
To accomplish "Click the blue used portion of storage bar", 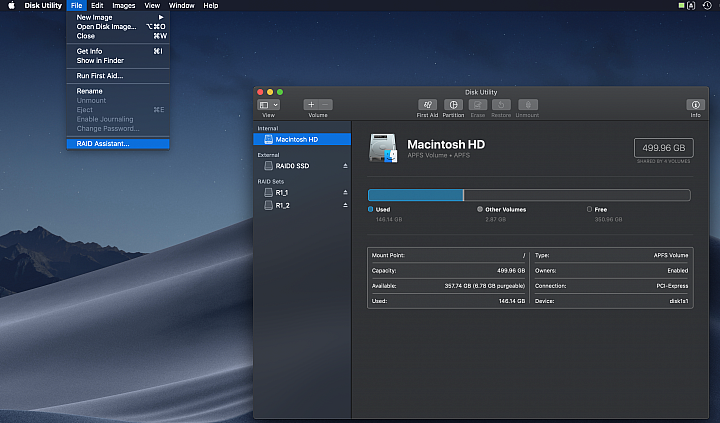I will click(x=416, y=195).
